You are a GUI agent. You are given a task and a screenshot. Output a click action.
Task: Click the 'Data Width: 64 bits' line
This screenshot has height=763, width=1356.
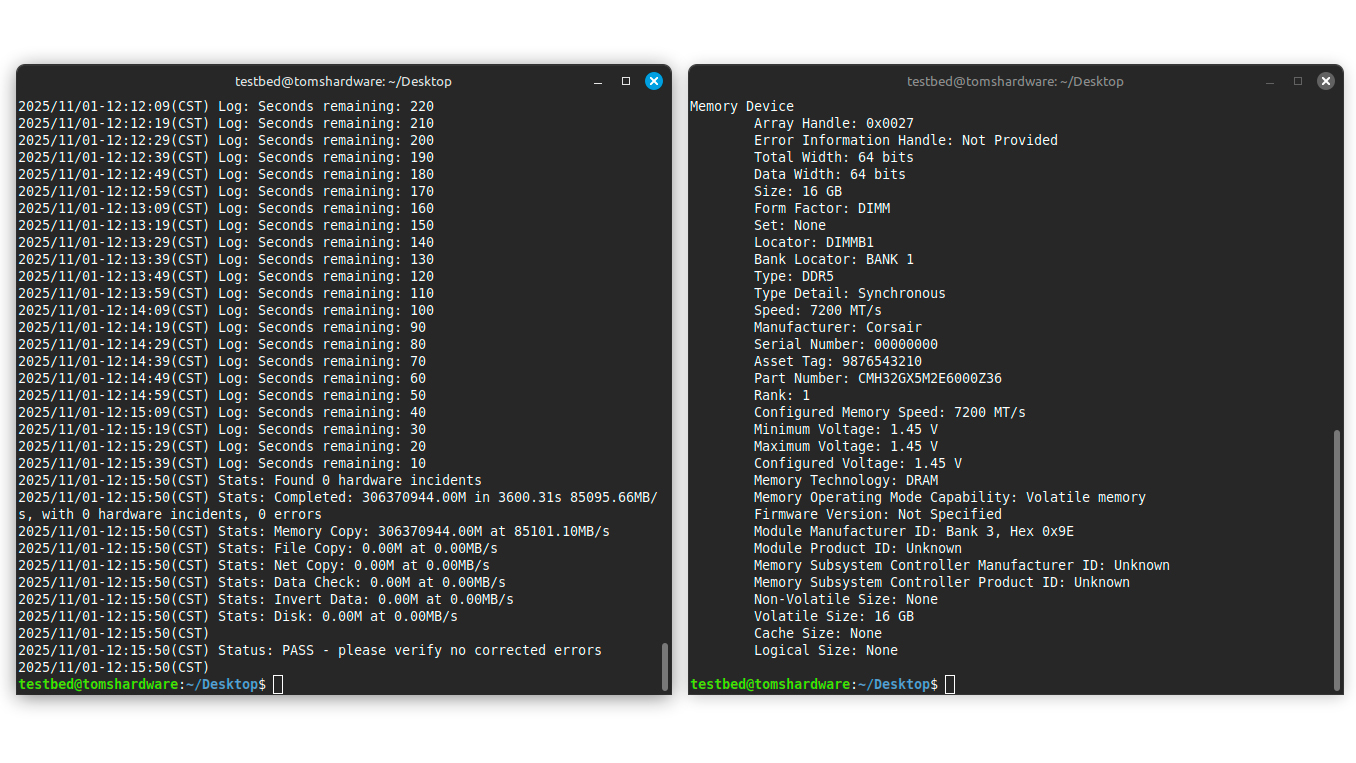click(x=830, y=174)
